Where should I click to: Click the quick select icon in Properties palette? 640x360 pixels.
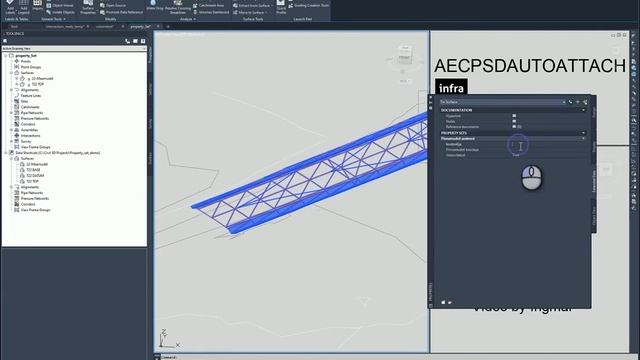(x=585, y=102)
